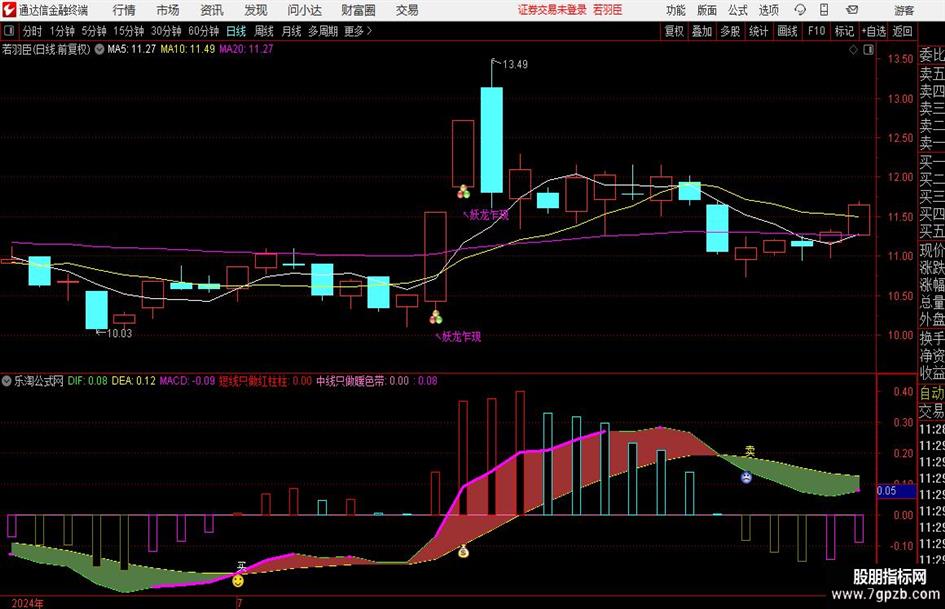The width and height of the screenshot is (945, 609).
Task: Click the 返回 back button
Action: 902,31
